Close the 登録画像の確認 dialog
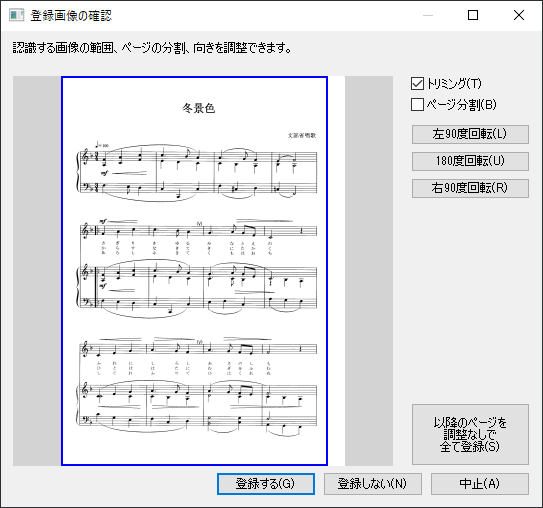 519,15
